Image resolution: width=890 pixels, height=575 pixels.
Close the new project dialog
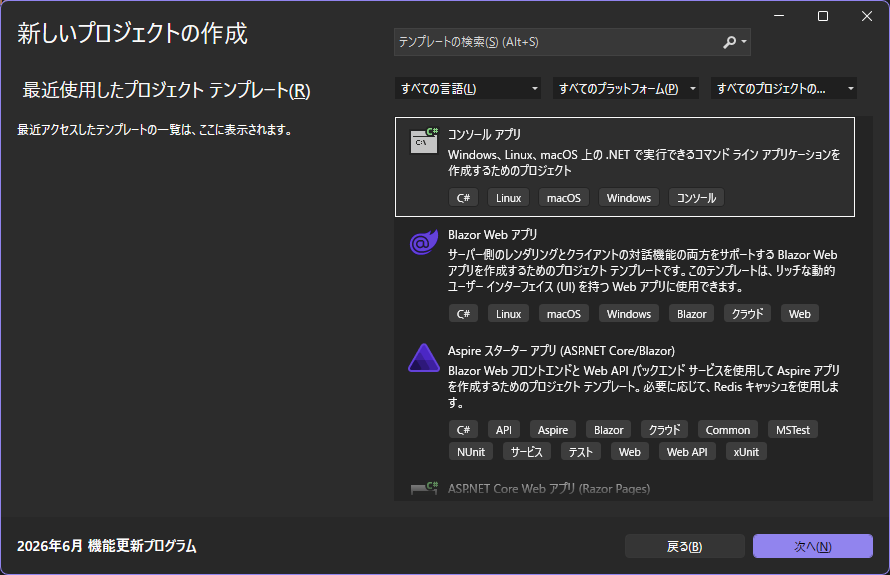click(867, 16)
